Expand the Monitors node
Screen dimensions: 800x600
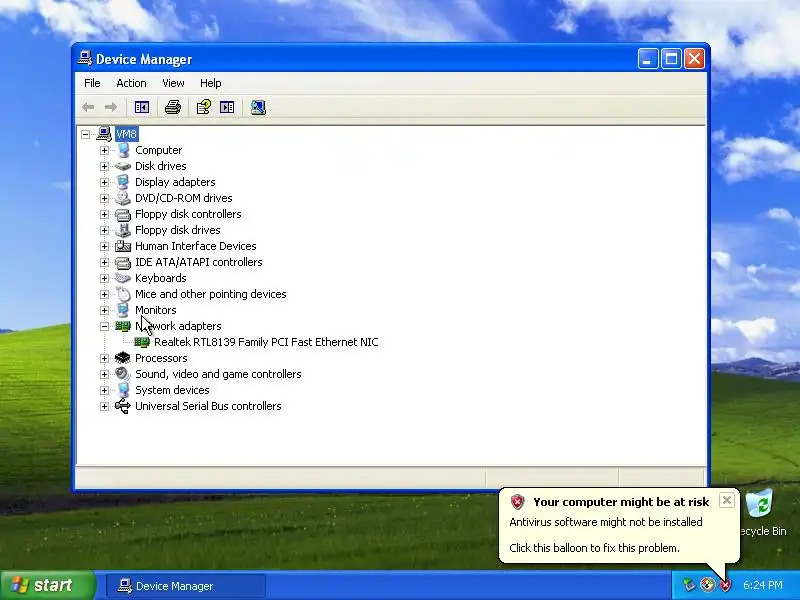(x=105, y=310)
